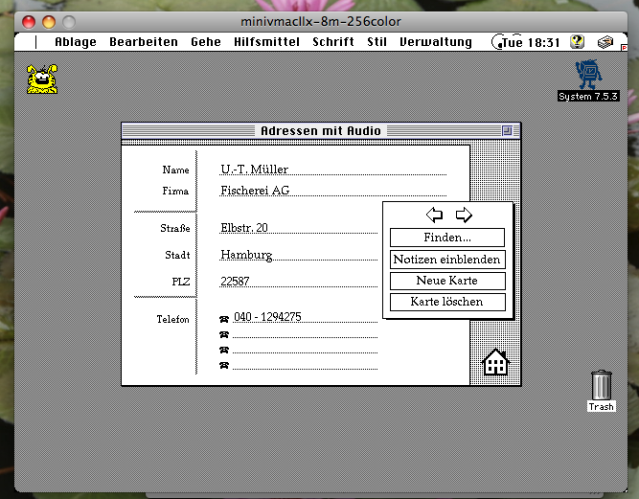This screenshot has width=639, height=499.
Task: Click the Stadt field Hamburg
Action: [298, 254]
